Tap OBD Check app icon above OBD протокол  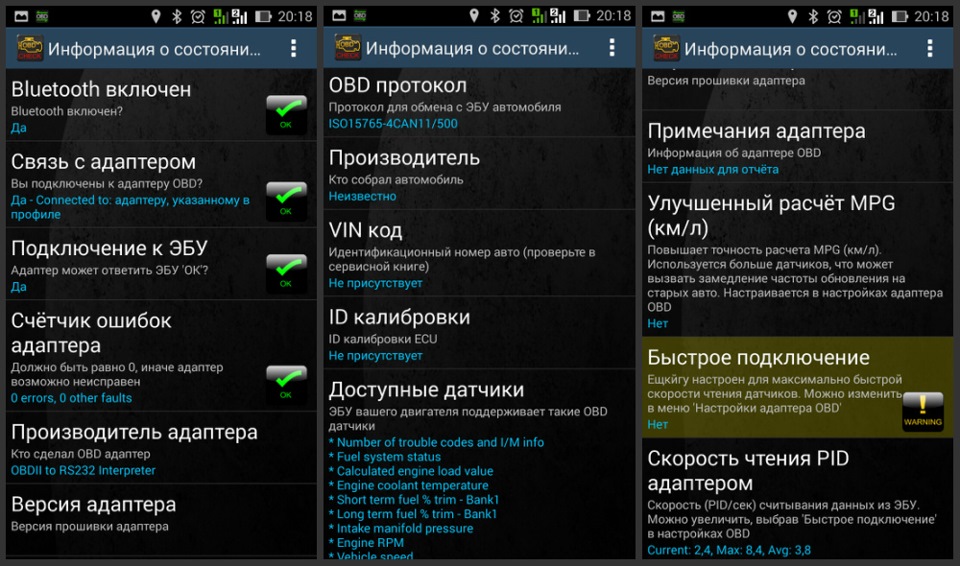[347, 48]
